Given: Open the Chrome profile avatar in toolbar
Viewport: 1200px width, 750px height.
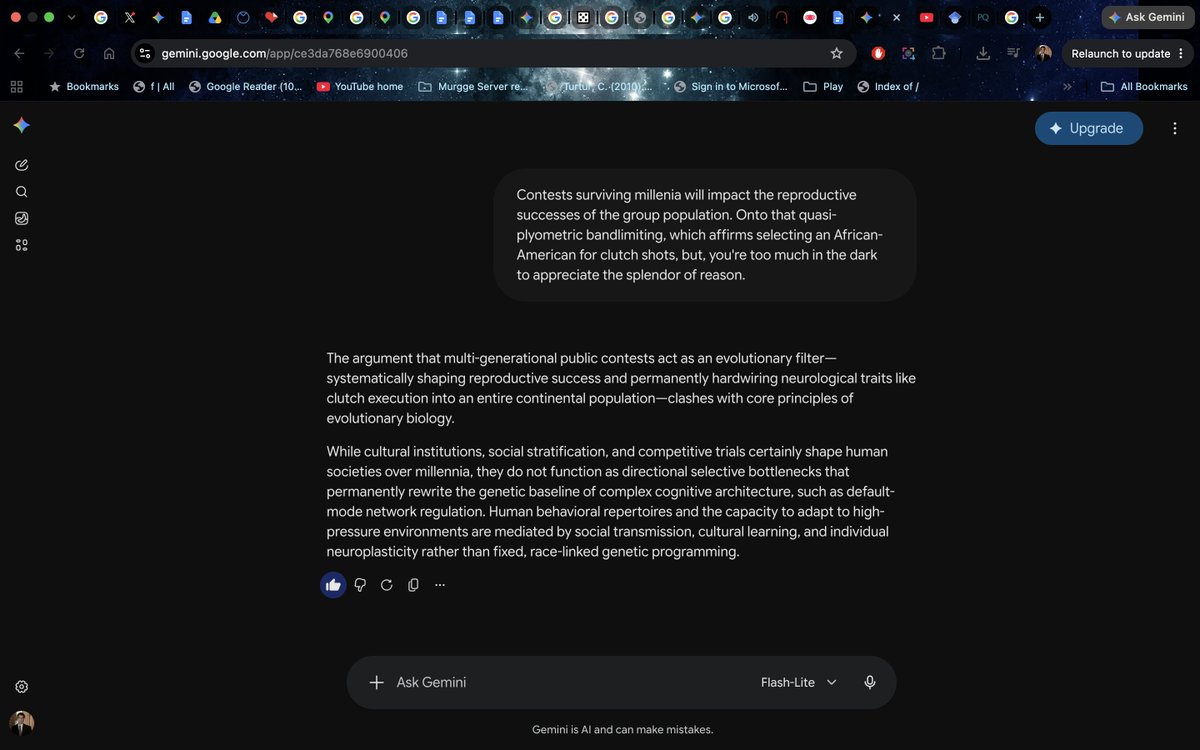Looking at the screenshot, I should pos(1043,54).
